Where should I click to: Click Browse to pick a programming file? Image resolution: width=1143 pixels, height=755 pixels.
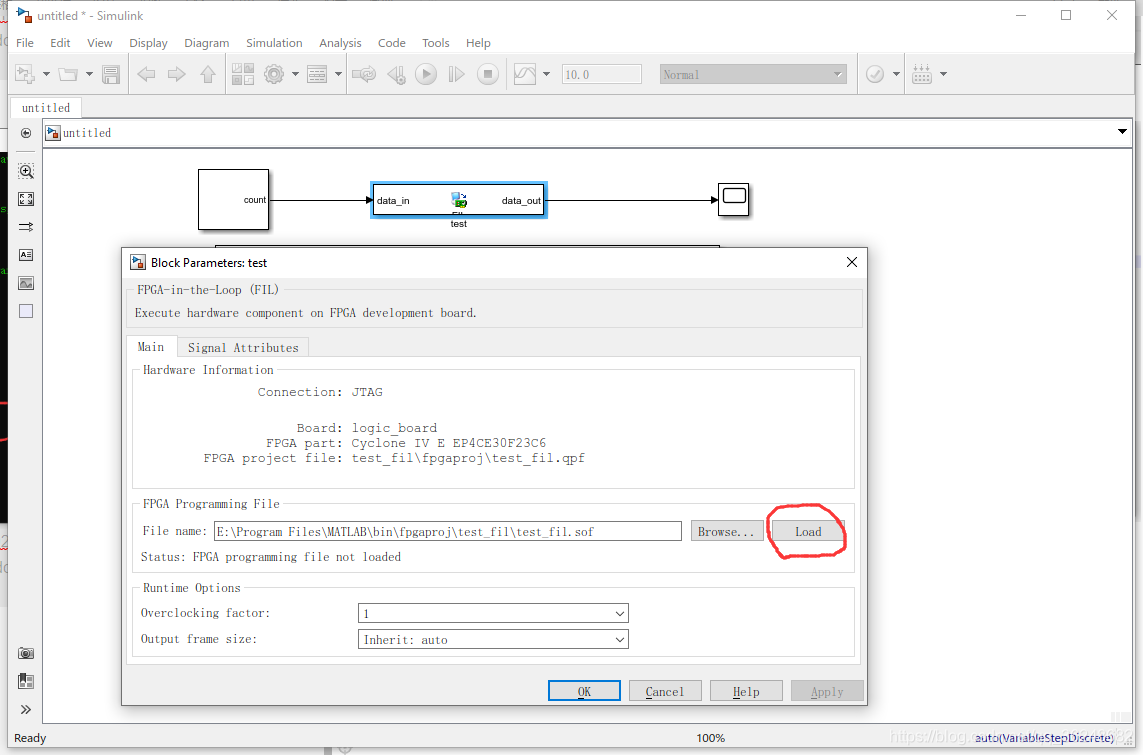727,531
